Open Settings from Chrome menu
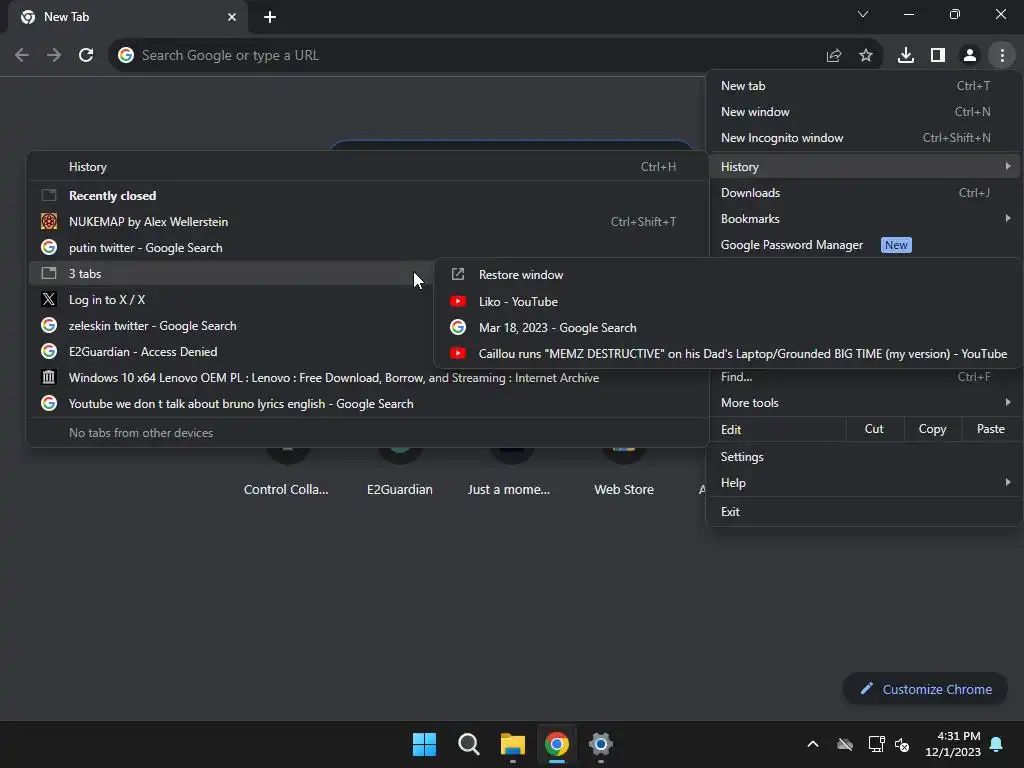This screenshot has width=1024, height=768. pyautogui.click(x=865, y=456)
